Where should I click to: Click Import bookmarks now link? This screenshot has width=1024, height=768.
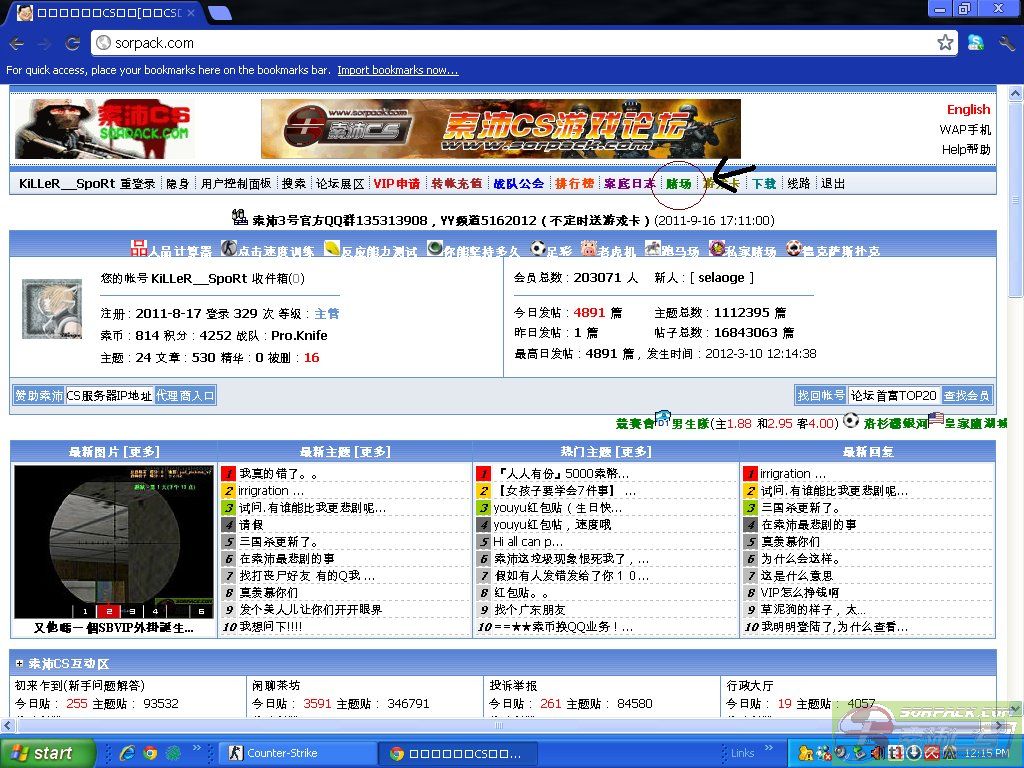tap(397, 70)
